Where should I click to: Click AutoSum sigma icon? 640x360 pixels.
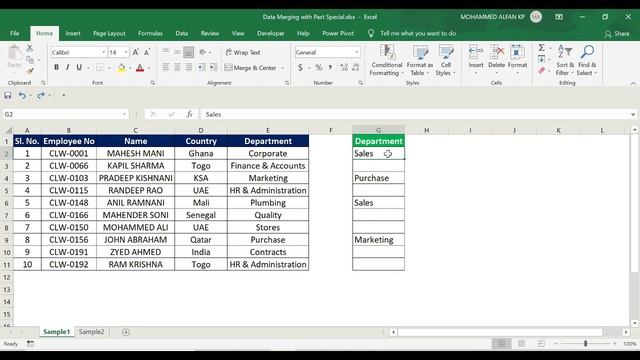click(542, 48)
